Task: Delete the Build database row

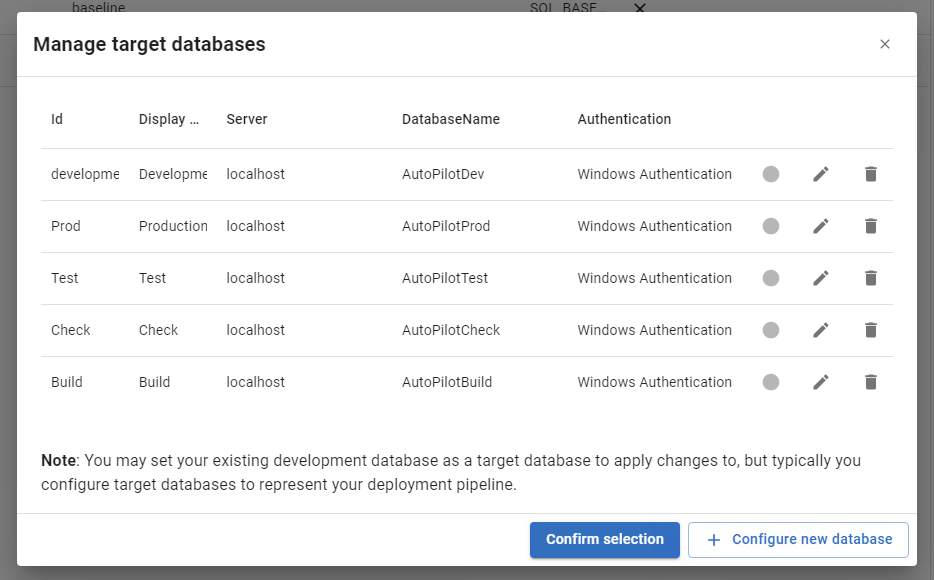Action: [870, 382]
